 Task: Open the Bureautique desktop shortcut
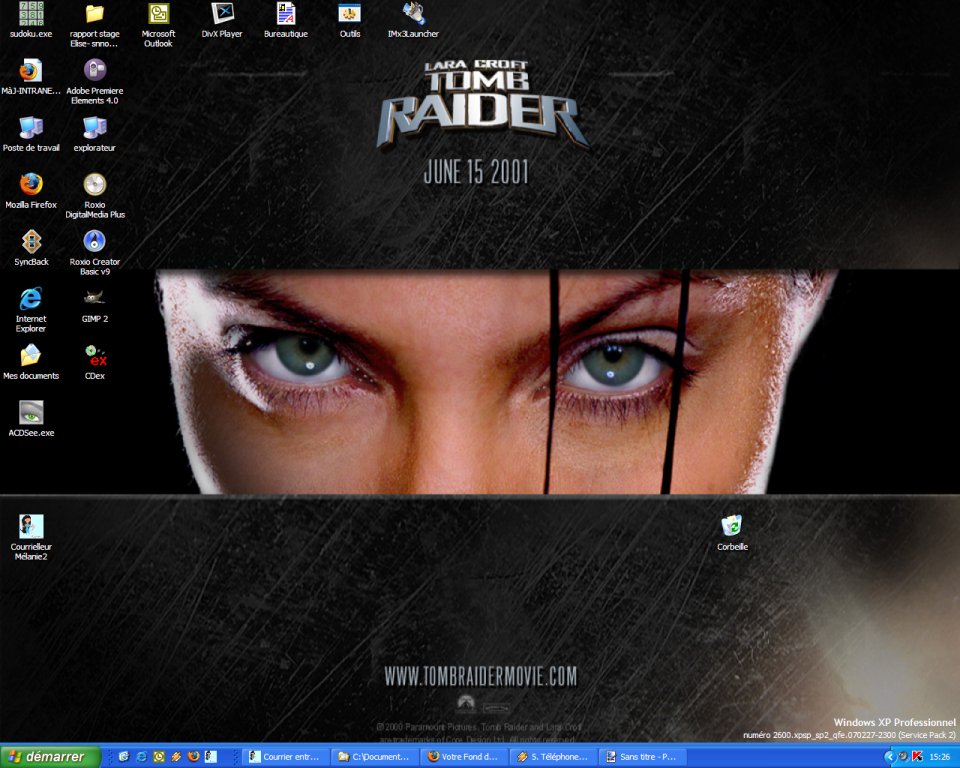(x=286, y=20)
